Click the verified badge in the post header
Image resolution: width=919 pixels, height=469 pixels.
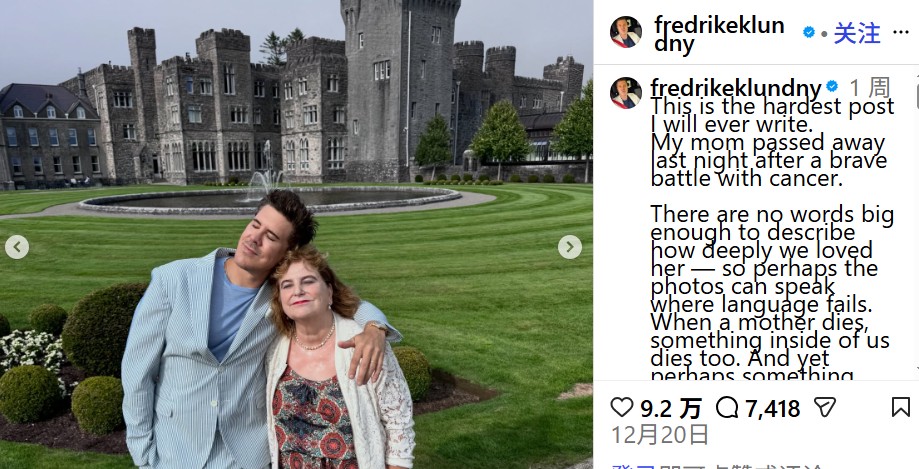click(x=808, y=33)
